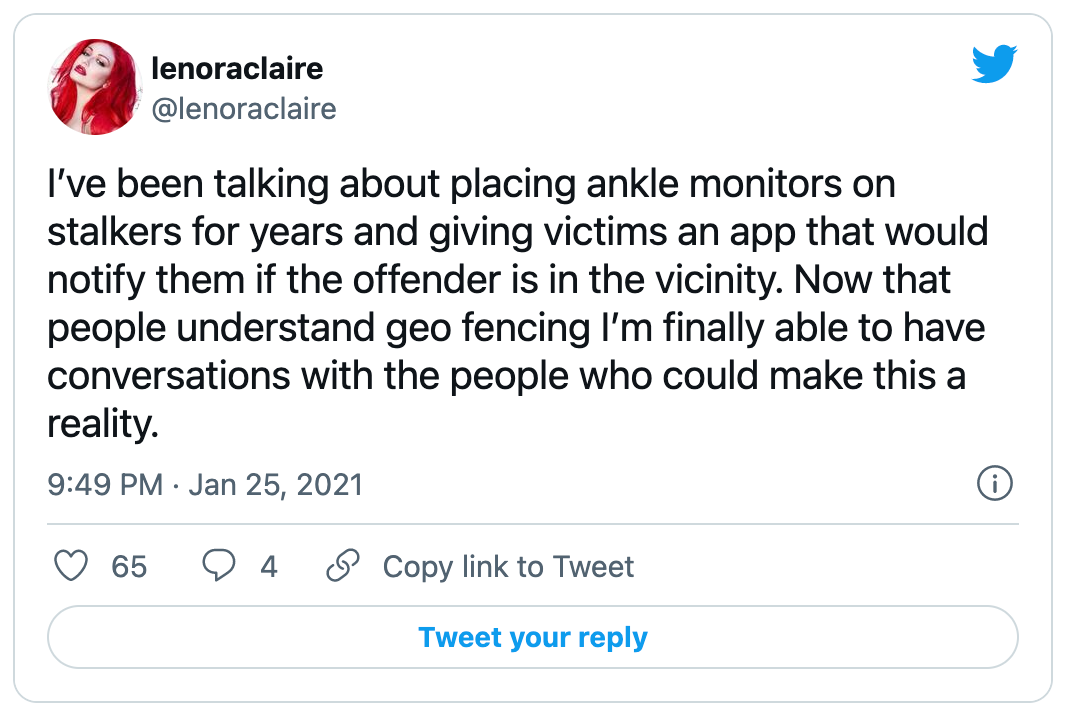Click the word "reality." ending the tweet
1072x718 pixels.
(x=103, y=425)
